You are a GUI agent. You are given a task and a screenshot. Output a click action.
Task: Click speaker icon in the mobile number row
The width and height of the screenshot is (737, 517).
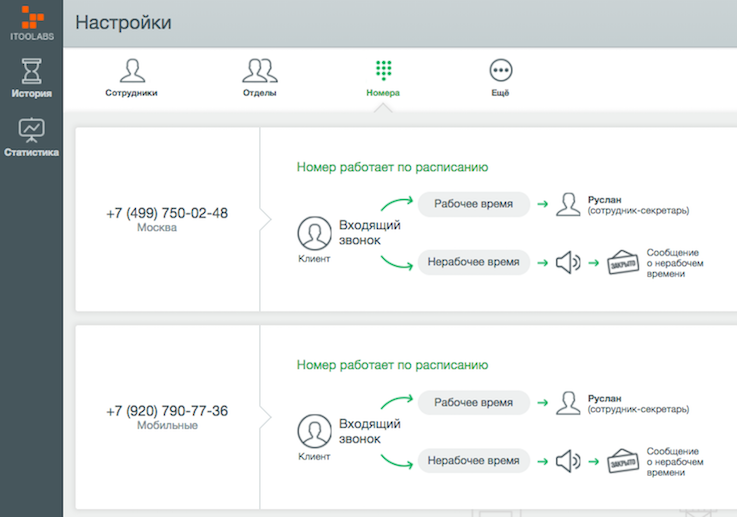click(568, 461)
